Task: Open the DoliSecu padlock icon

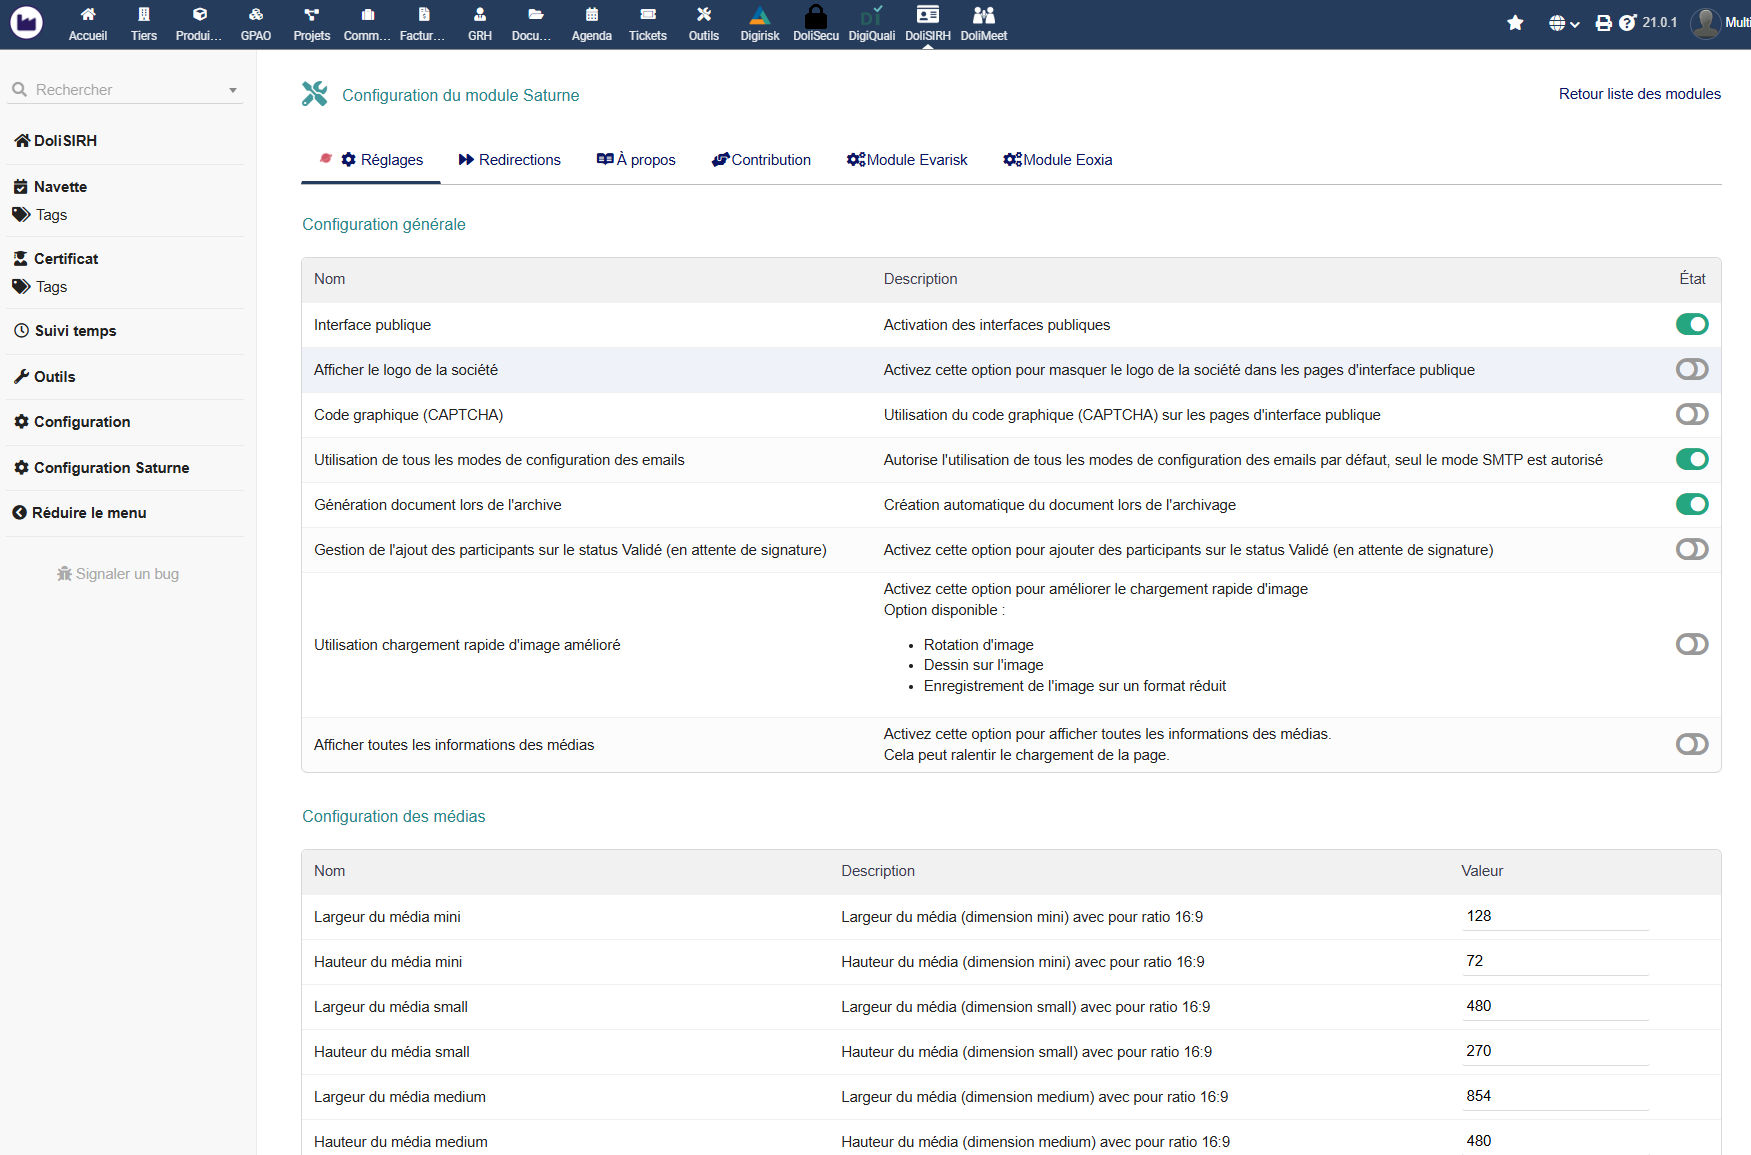Action: coord(815,16)
